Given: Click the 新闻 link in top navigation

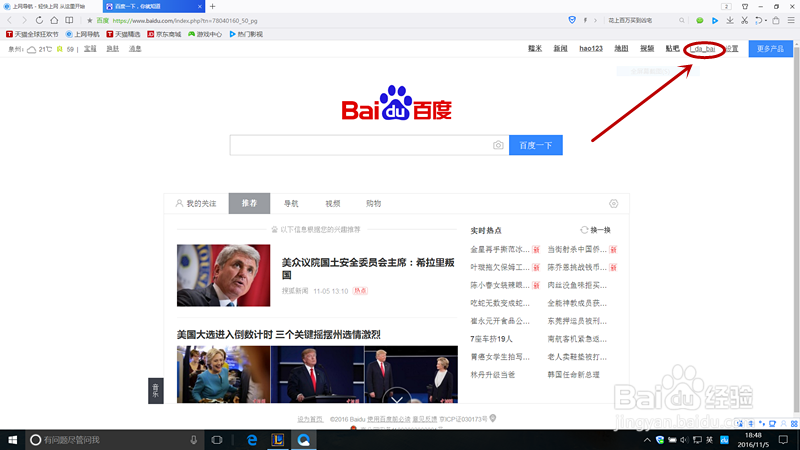Looking at the screenshot, I should [560, 48].
